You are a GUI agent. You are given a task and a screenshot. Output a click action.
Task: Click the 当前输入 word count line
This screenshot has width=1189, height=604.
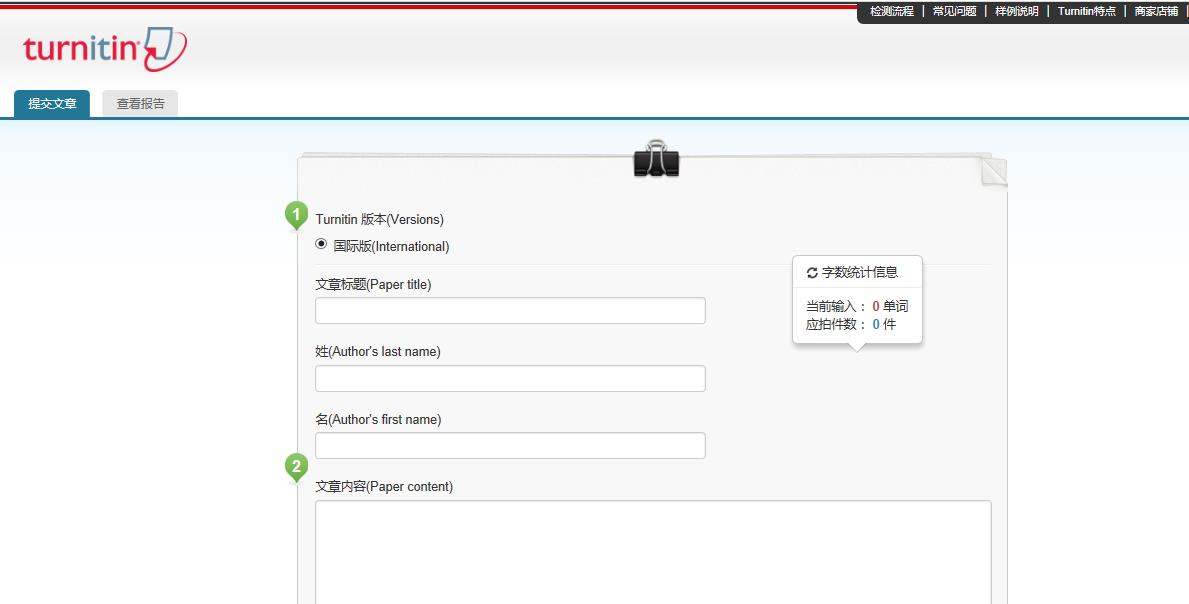[857, 306]
